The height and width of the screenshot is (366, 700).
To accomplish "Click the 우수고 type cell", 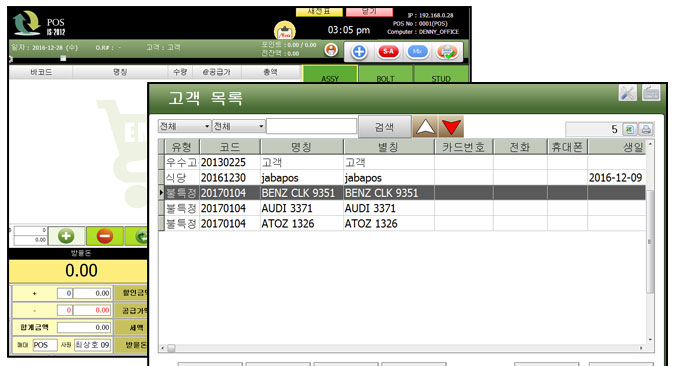I will click(x=181, y=162).
